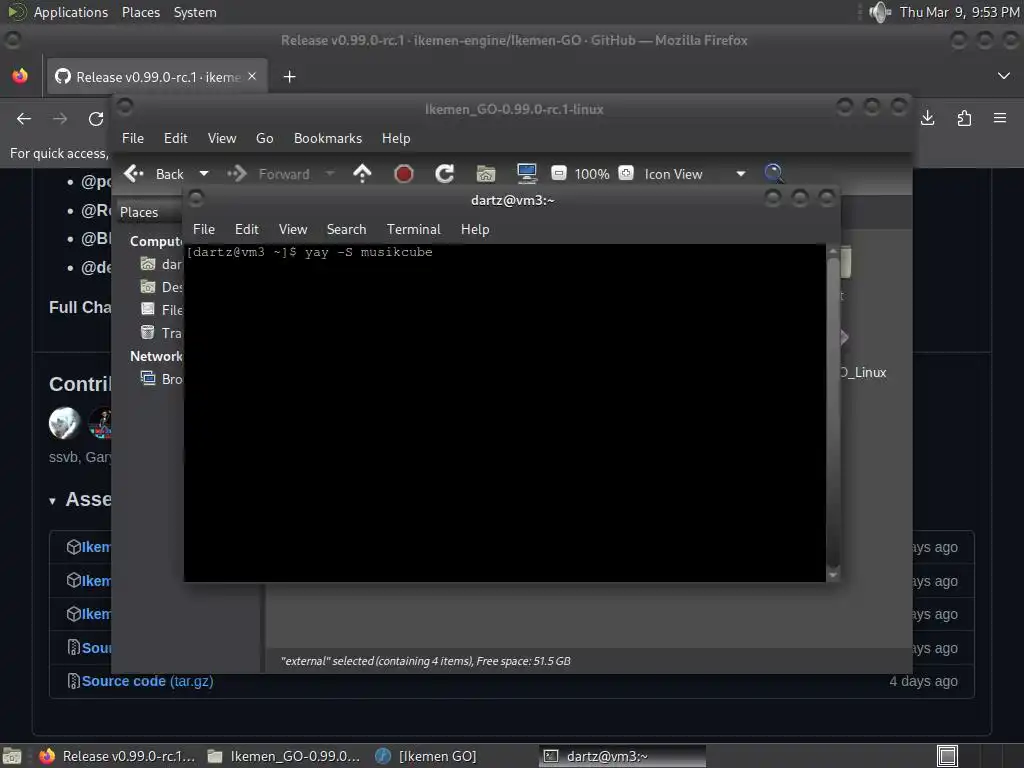Click the Network heading in Places sidebar

tap(156, 357)
